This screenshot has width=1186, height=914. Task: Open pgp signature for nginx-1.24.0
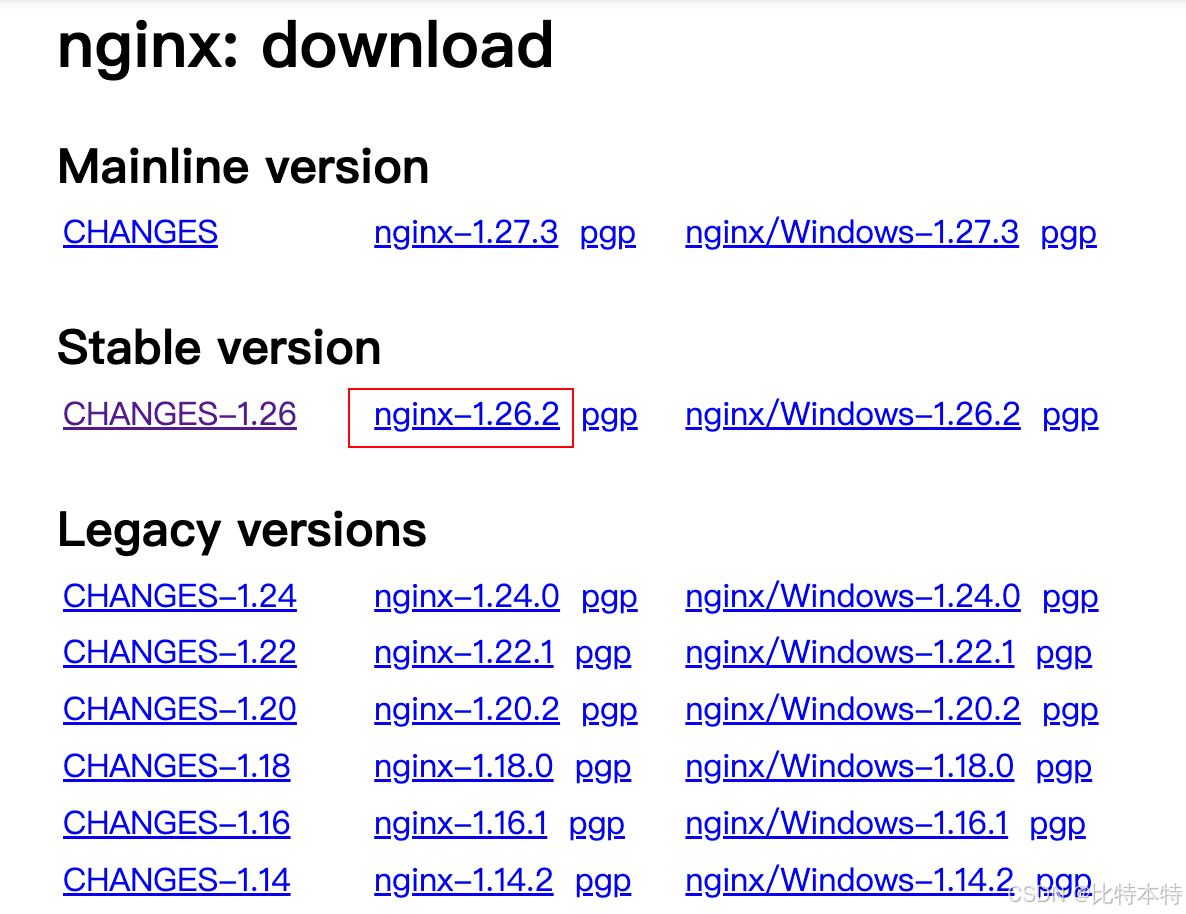tap(609, 598)
